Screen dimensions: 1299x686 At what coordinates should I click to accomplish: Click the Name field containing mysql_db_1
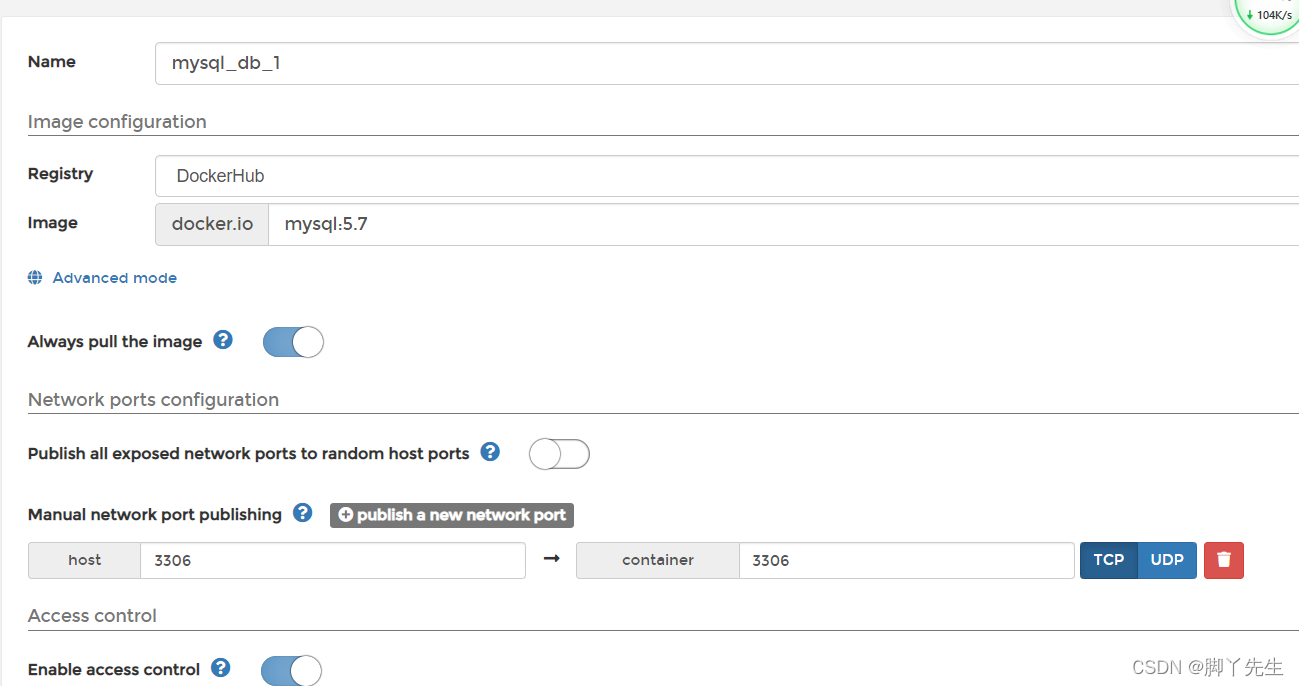tap(727, 63)
